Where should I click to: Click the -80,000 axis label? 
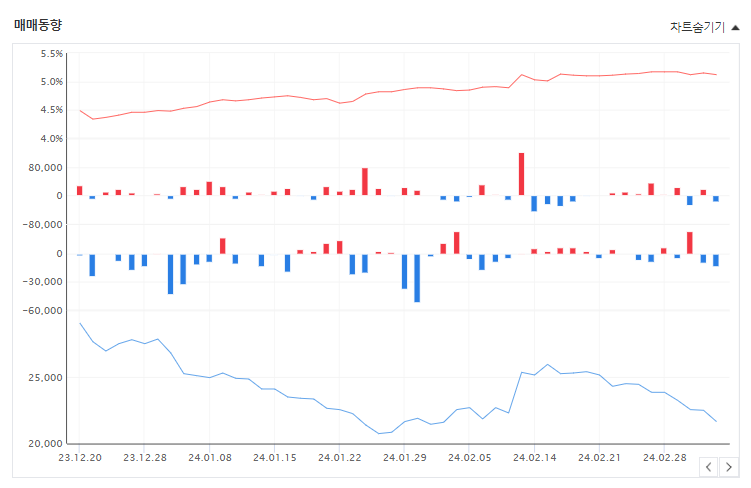(43, 225)
